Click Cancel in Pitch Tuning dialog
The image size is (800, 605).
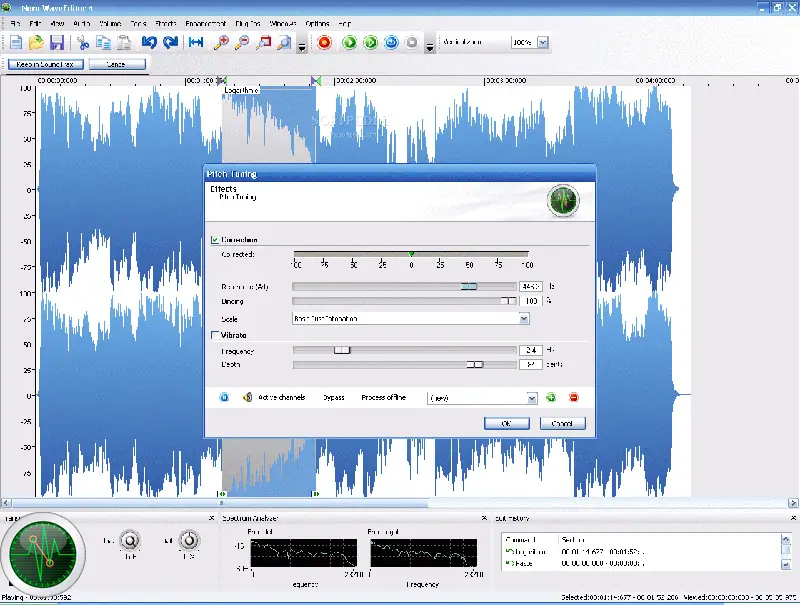[562, 424]
